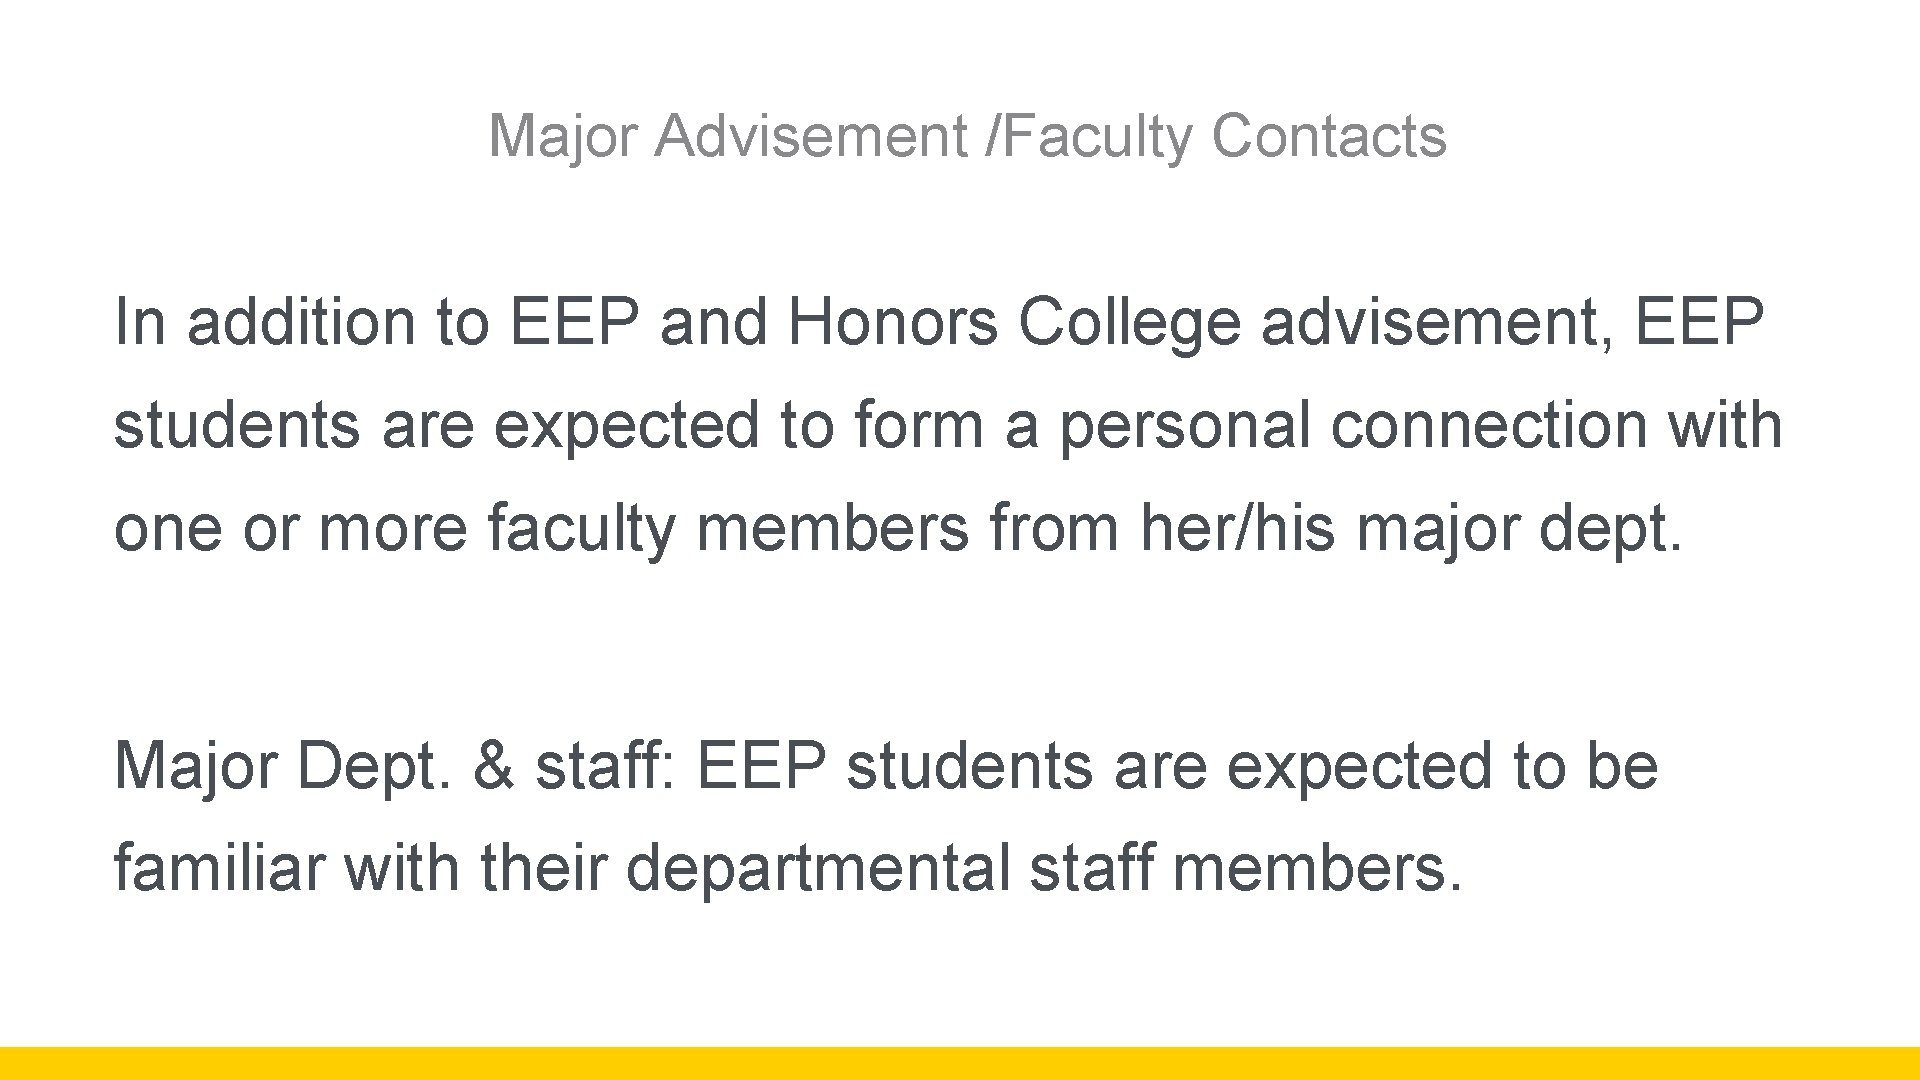Click the slide title Major Advisement /Faculty Contacts

967,136
